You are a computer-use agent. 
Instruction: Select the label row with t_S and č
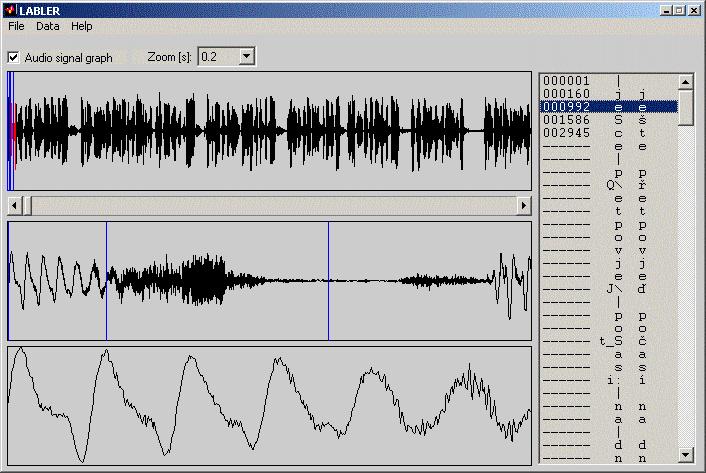(x=609, y=341)
